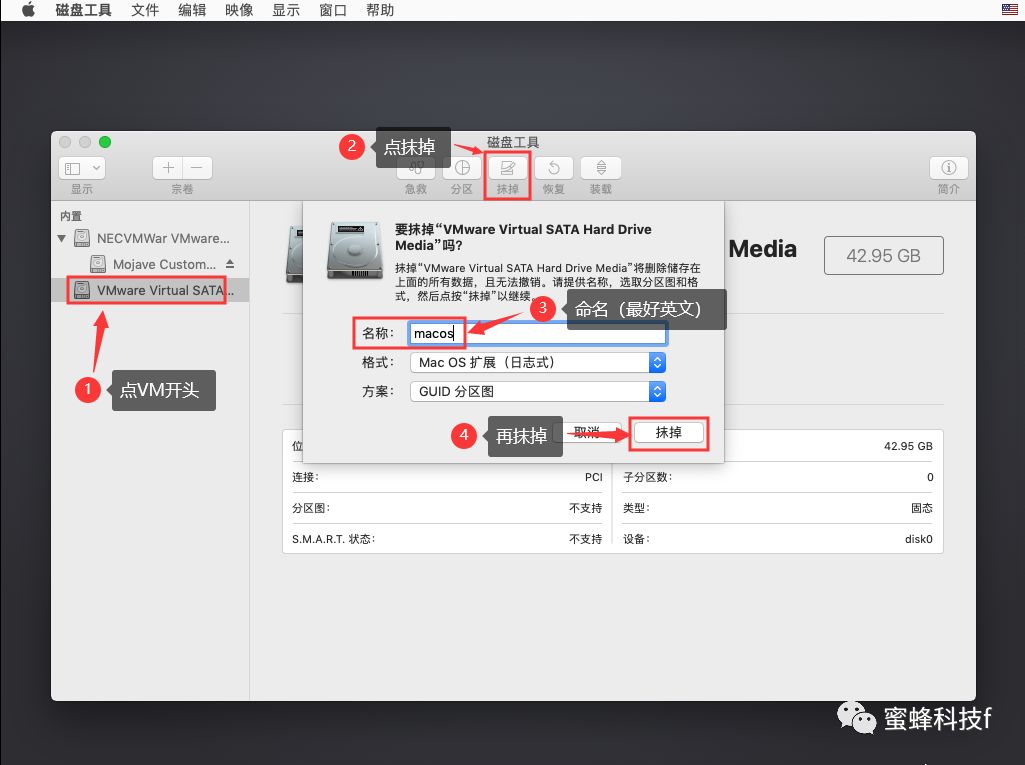1025x765 pixels.
Task: Select VMware Virtual SATA disk in sidebar
Action: [x=150, y=290]
